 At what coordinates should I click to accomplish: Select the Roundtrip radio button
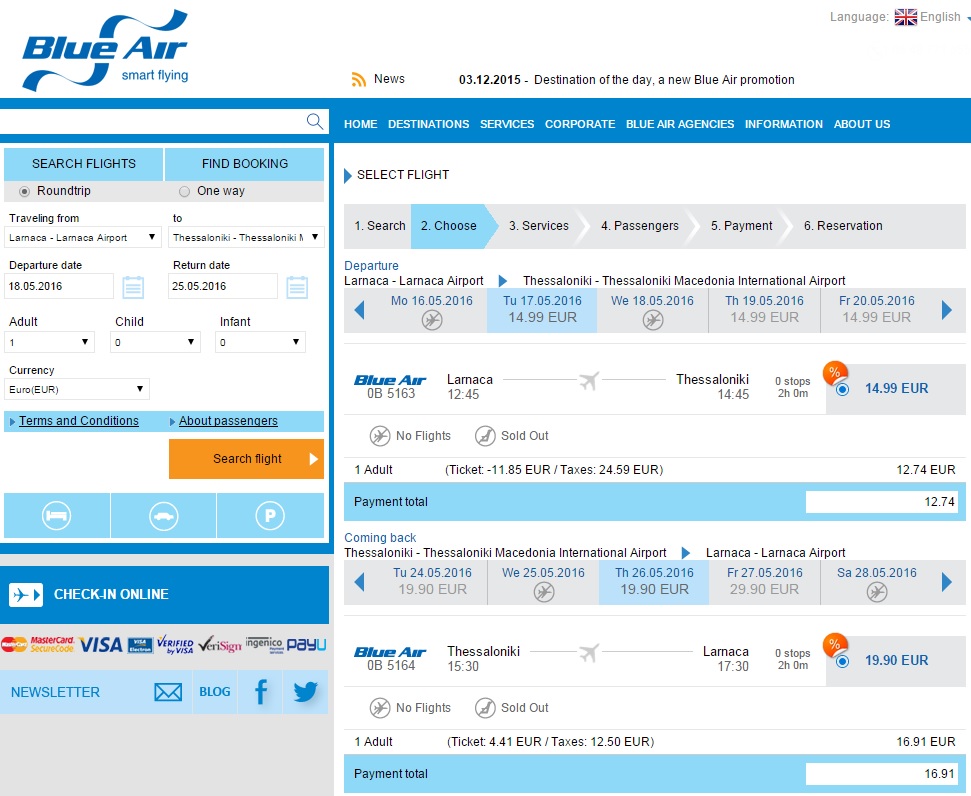[x=24, y=191]
